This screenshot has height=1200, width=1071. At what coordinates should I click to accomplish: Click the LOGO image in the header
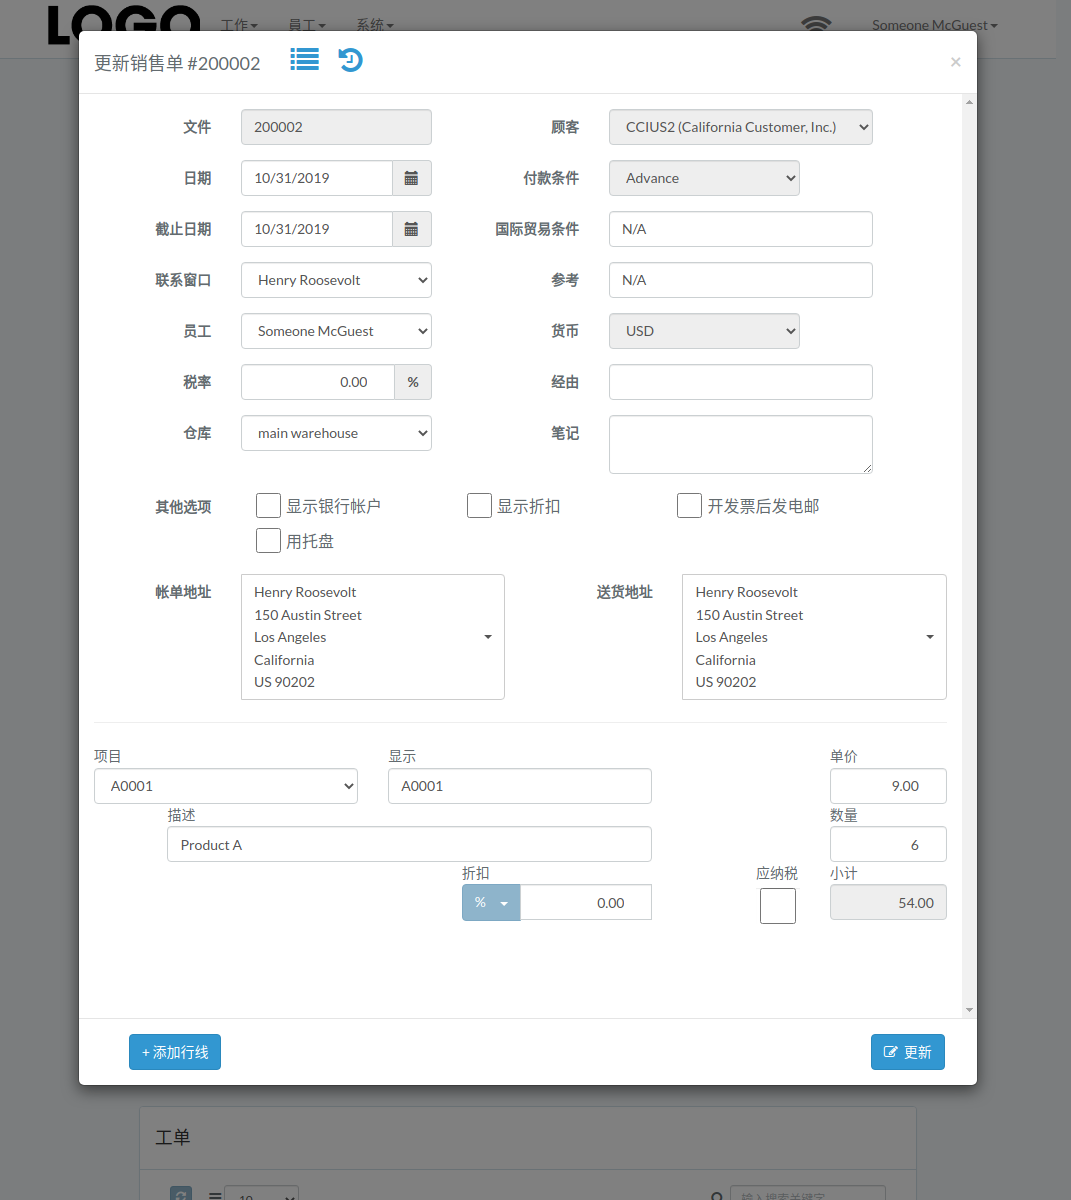click(124, 24)
